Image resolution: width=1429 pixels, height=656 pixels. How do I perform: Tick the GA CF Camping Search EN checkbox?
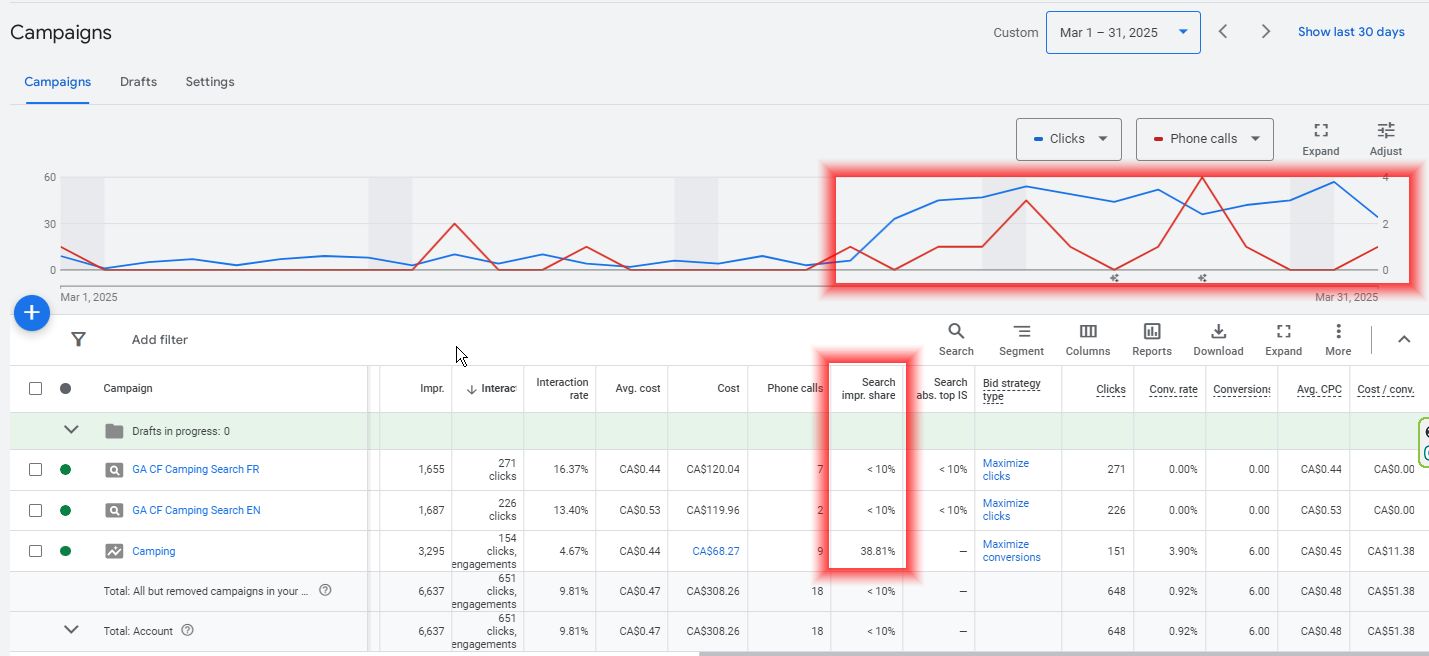35,510
